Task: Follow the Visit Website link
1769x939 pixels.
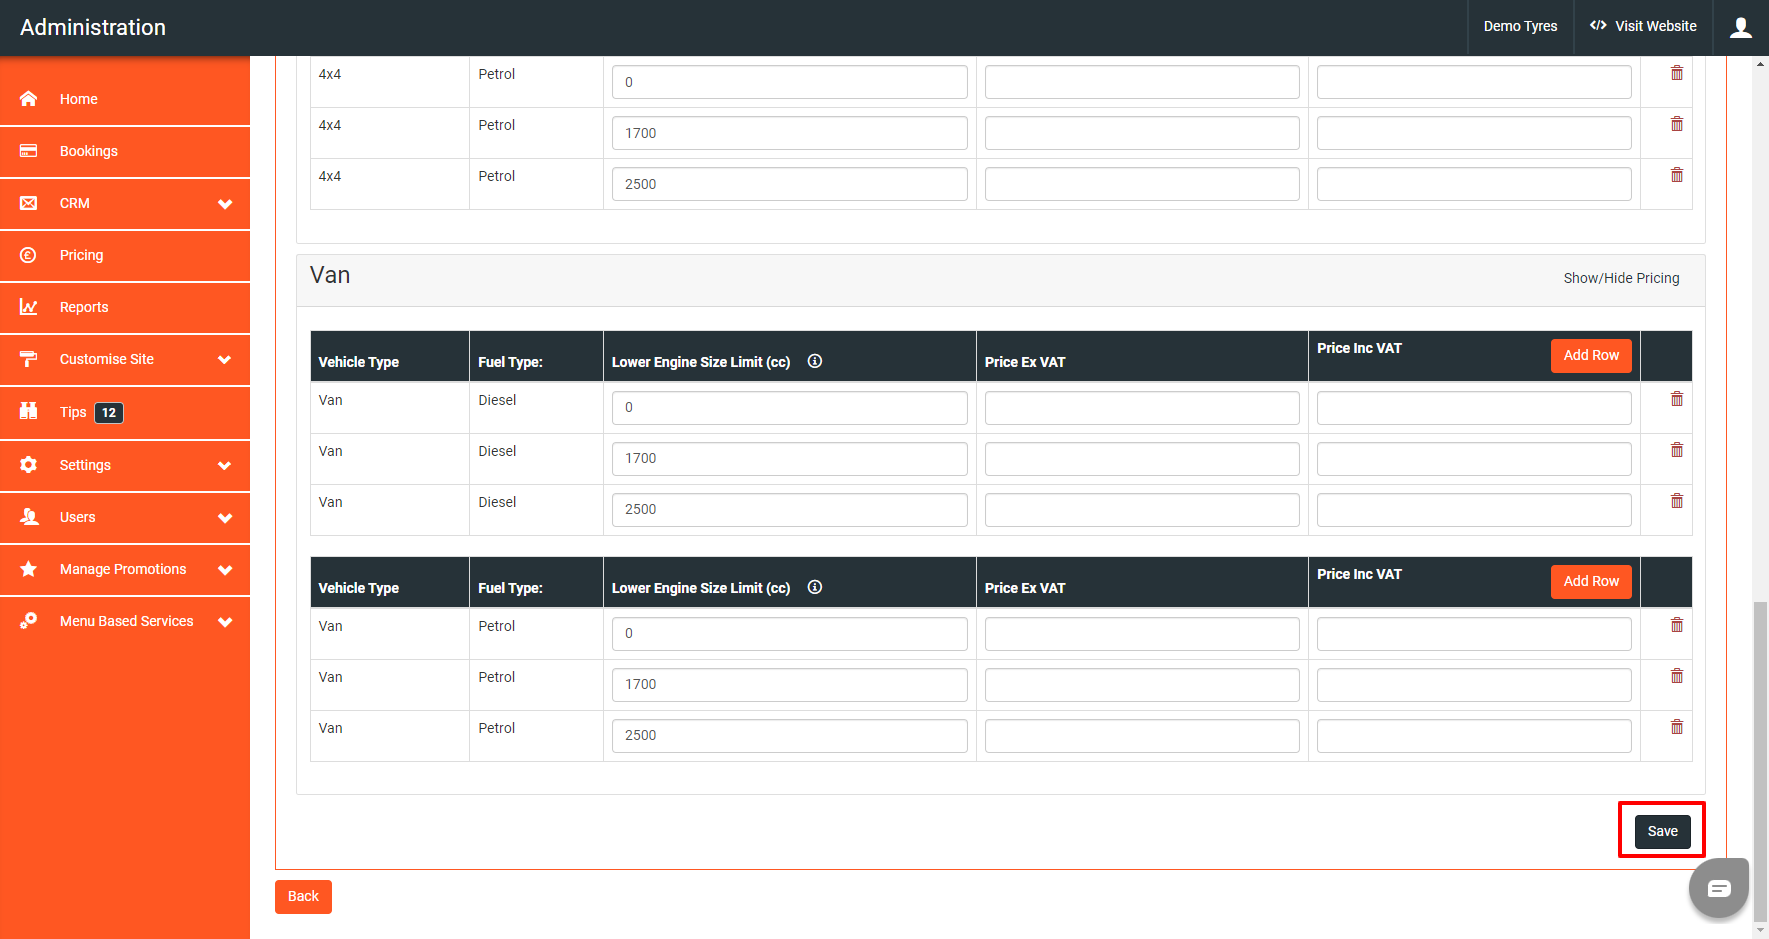Action: [1643, 26]
